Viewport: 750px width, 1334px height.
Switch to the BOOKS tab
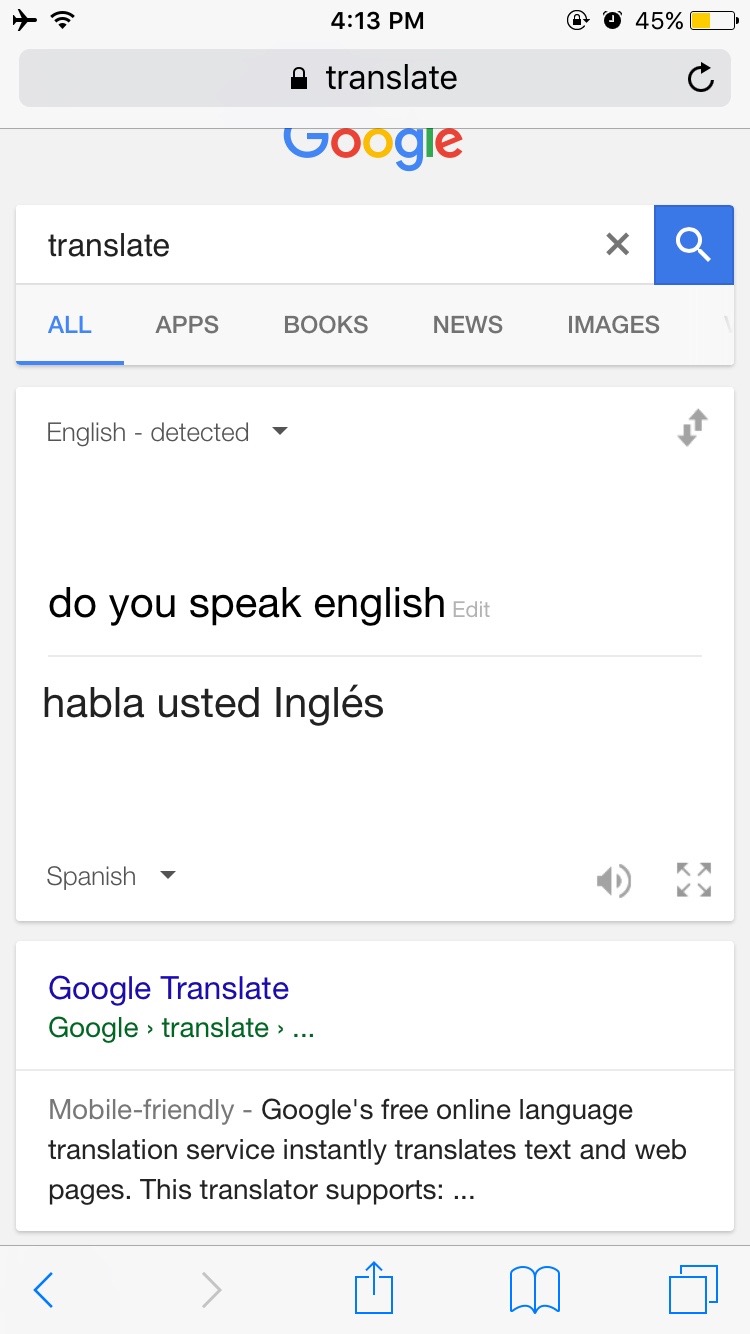[326, 325]
